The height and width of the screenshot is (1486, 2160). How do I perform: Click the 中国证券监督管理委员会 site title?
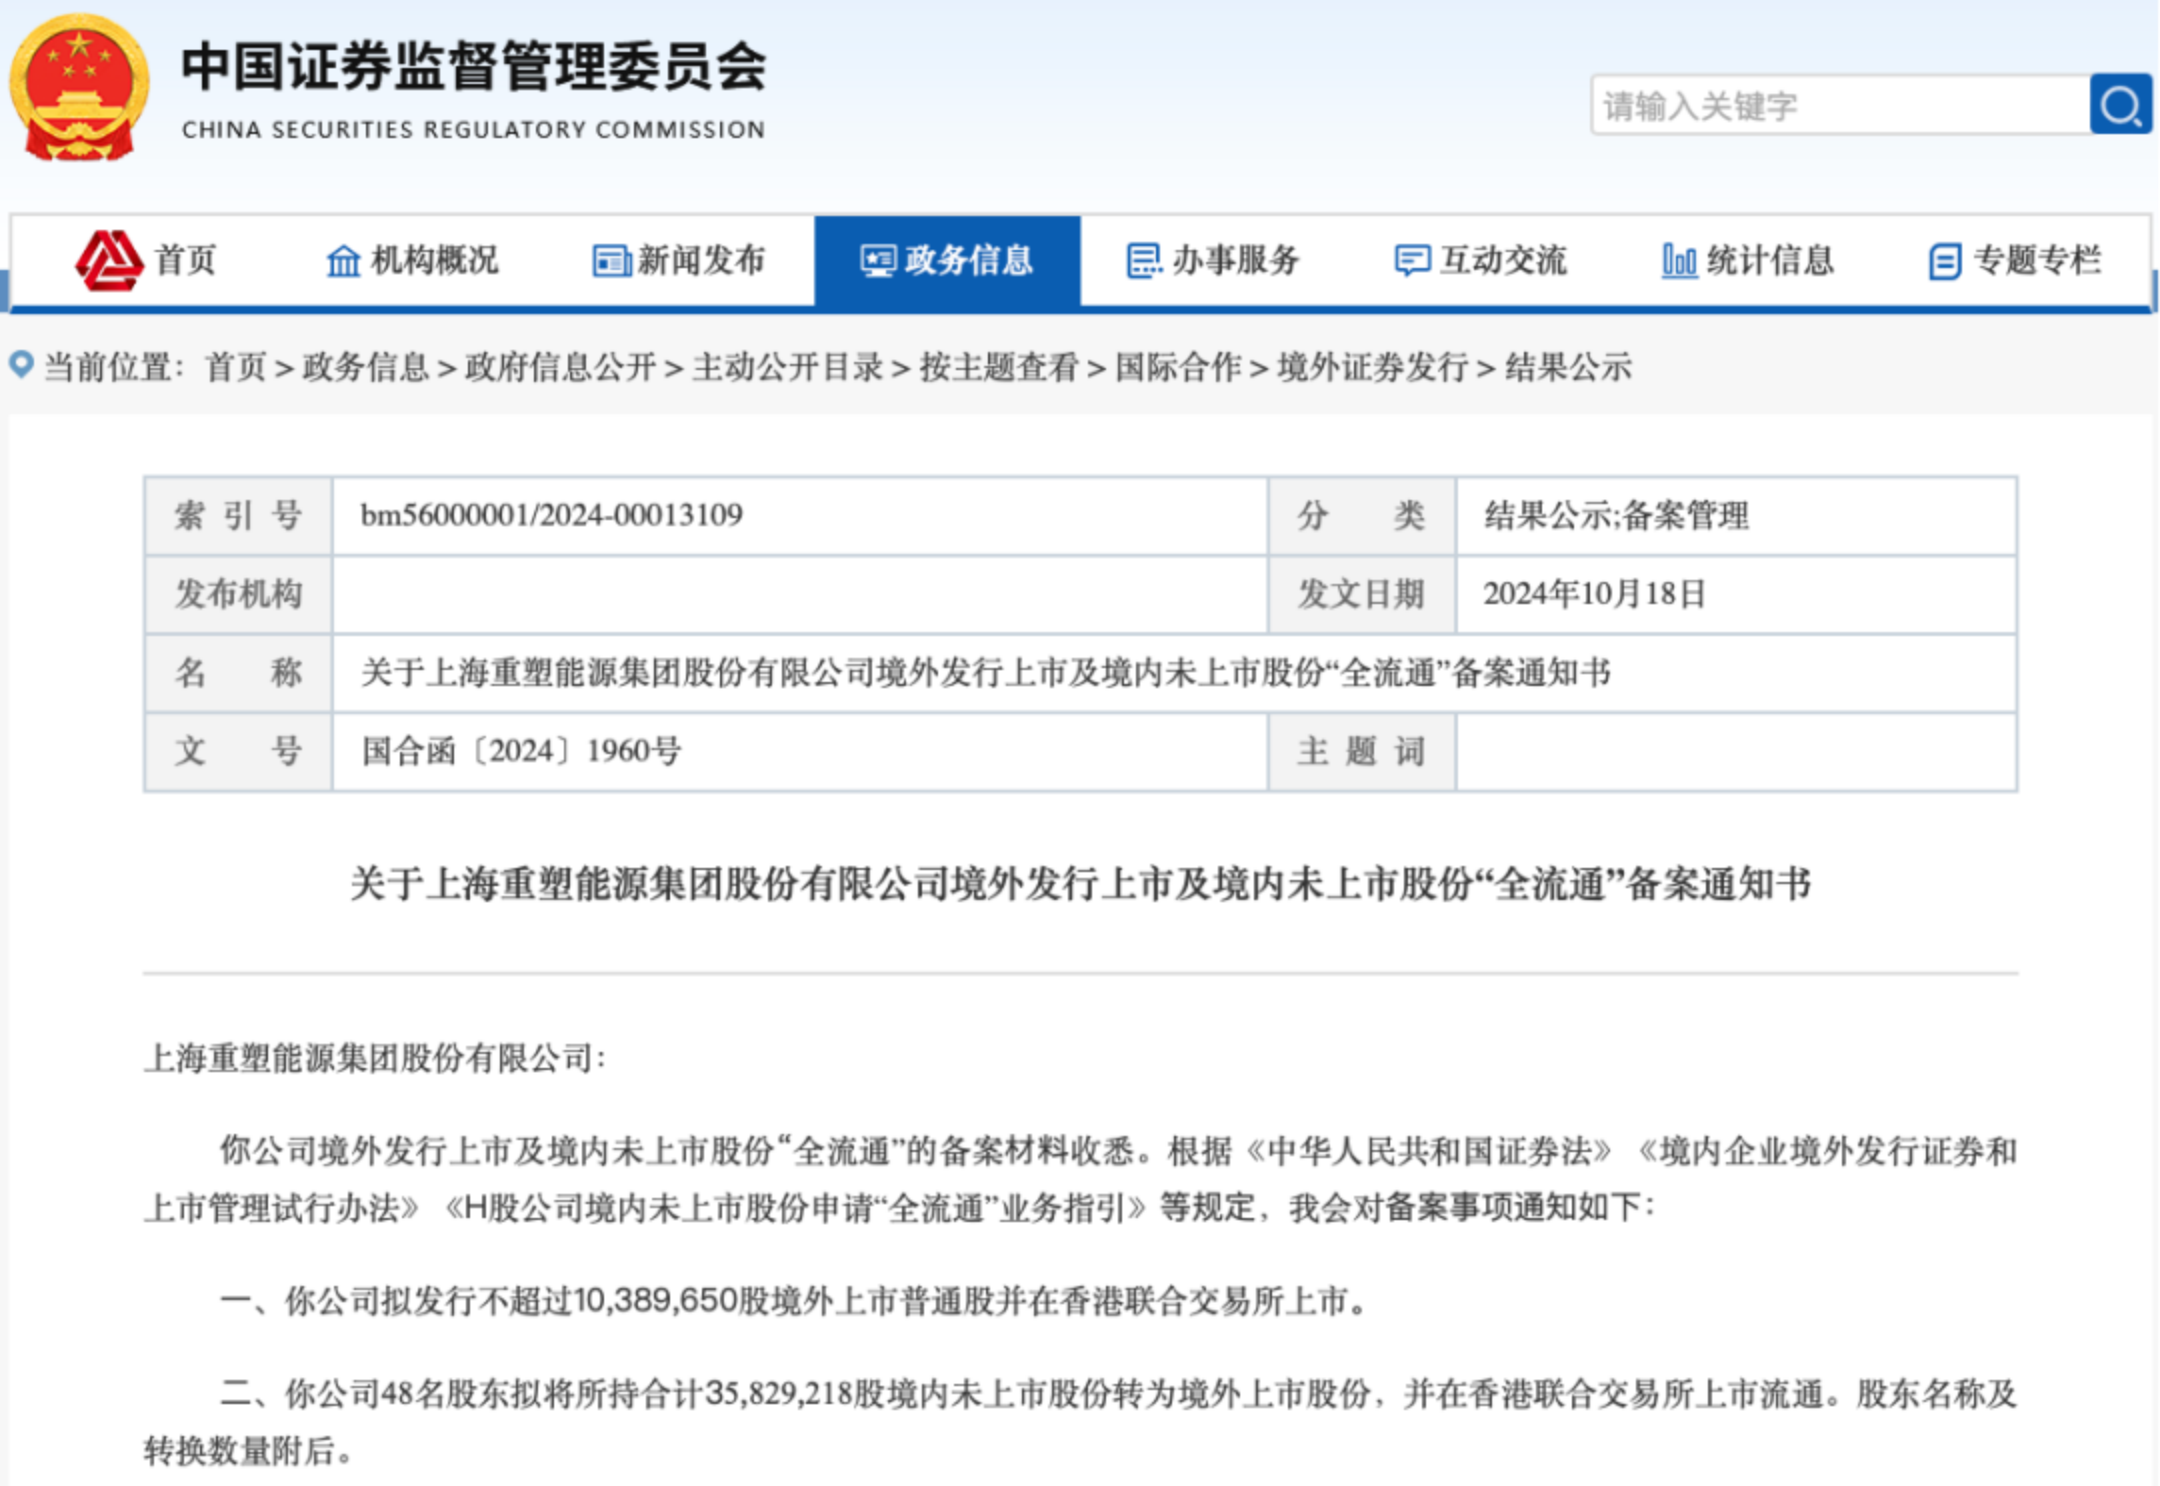click(473, 68)
